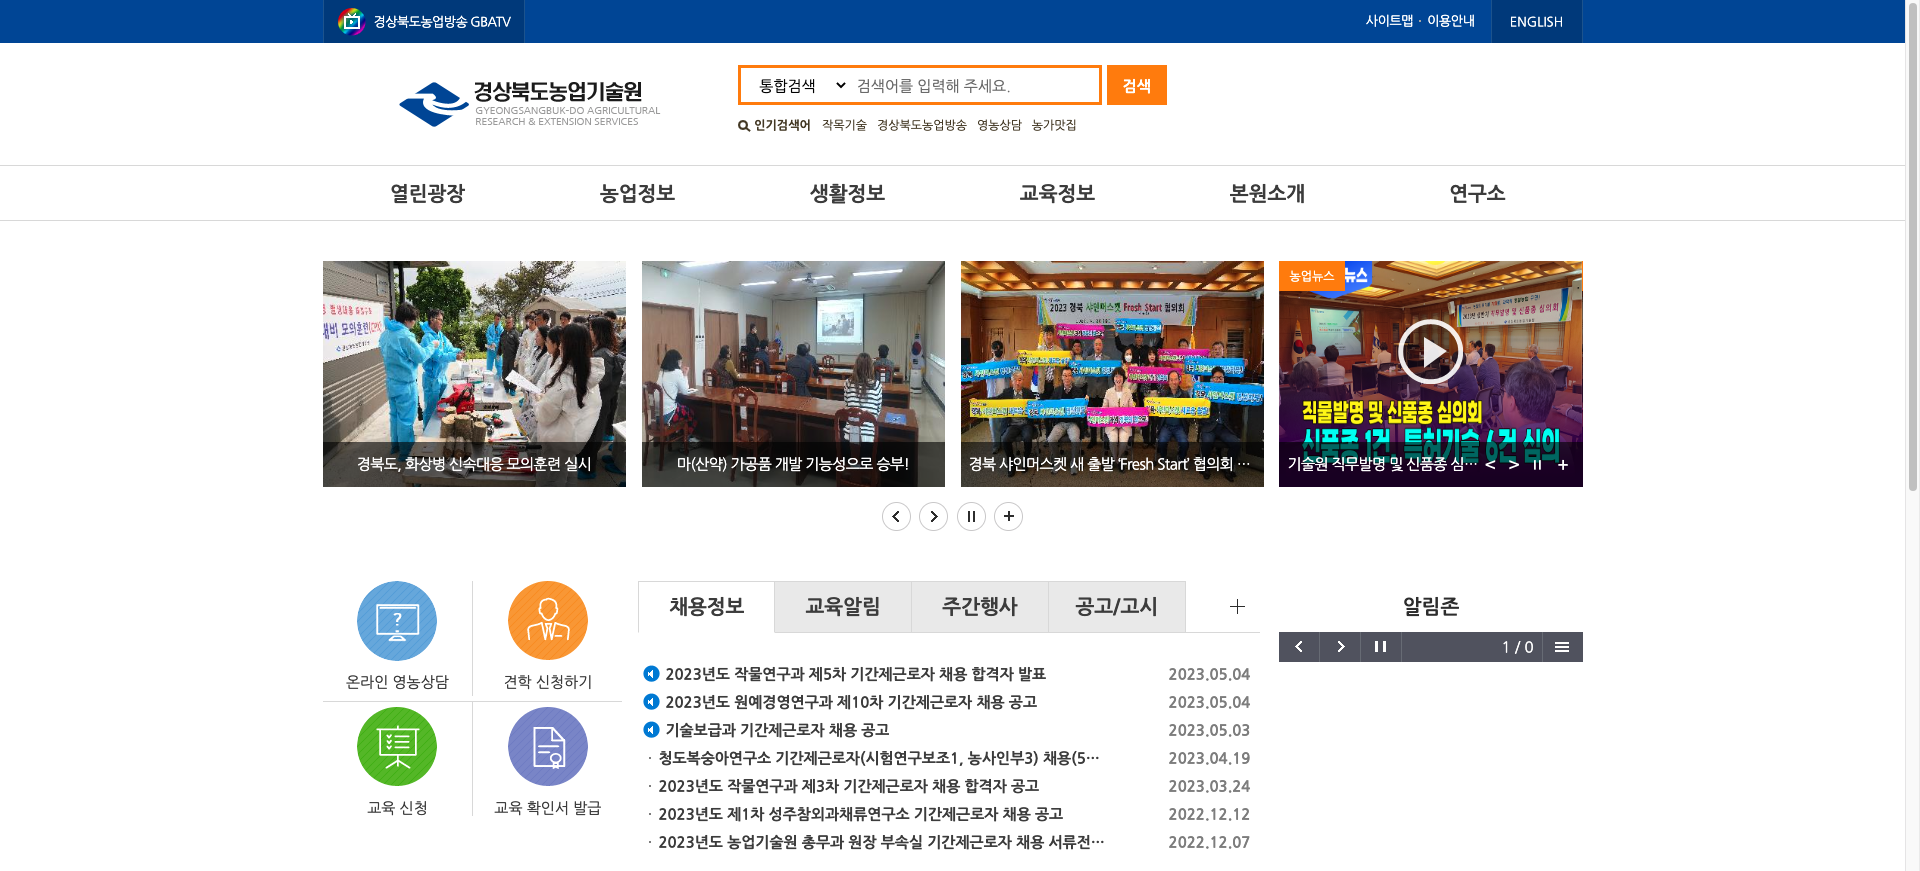The height and width of the screenshot is (871, 1920).
Task: Pause the 농업뉴스 video slider
Action: [1537, 465]
